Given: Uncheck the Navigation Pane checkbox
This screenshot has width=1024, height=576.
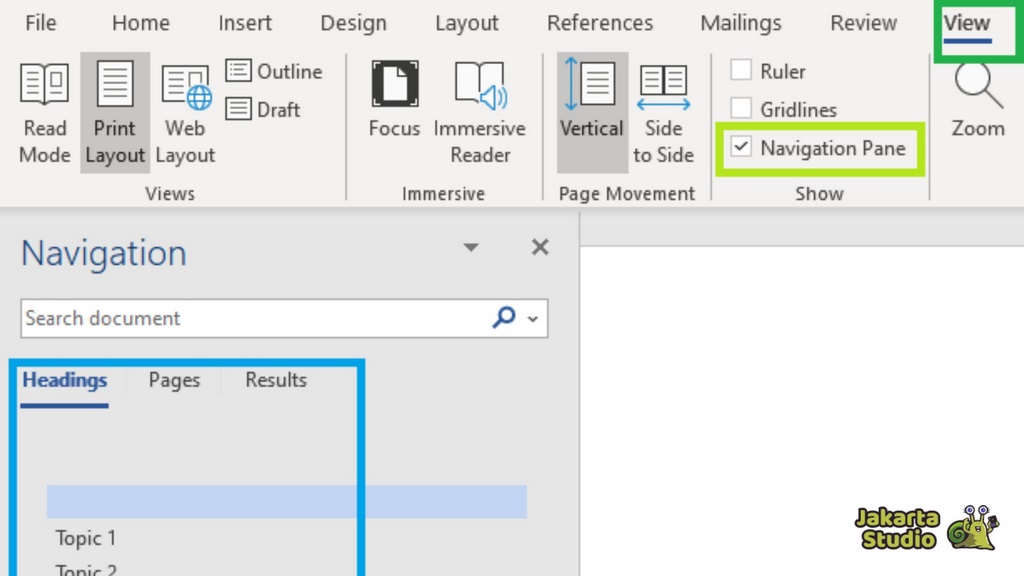Looking at the screenshot, I should tap(741, 148).
